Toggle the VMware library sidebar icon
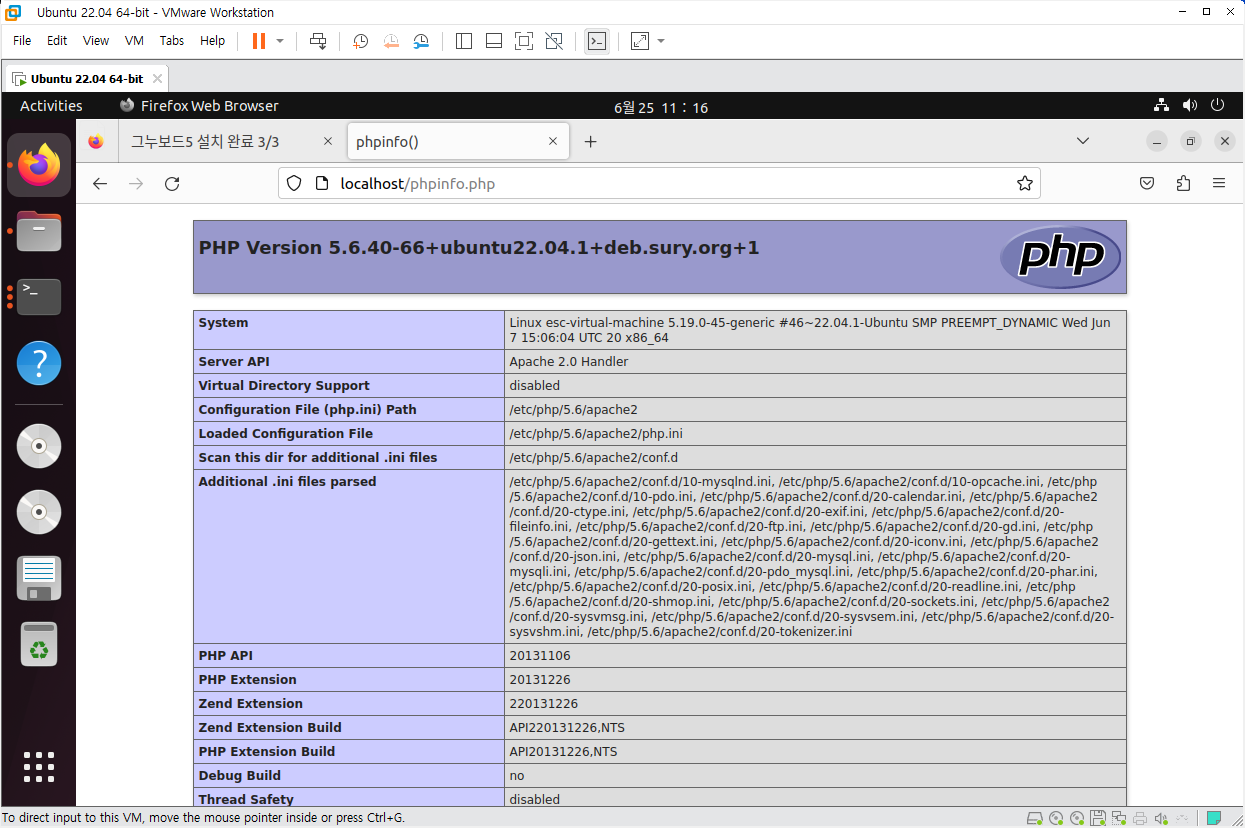 (x=463, y=41)
